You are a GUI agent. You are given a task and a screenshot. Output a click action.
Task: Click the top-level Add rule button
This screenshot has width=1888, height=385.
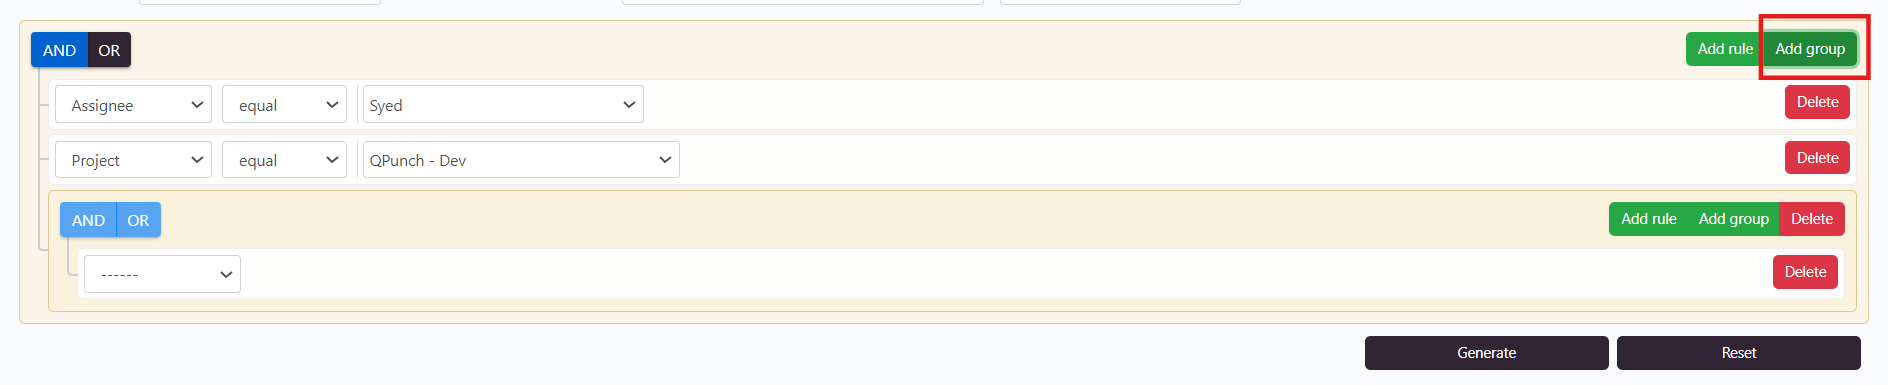click(1725, 49)
